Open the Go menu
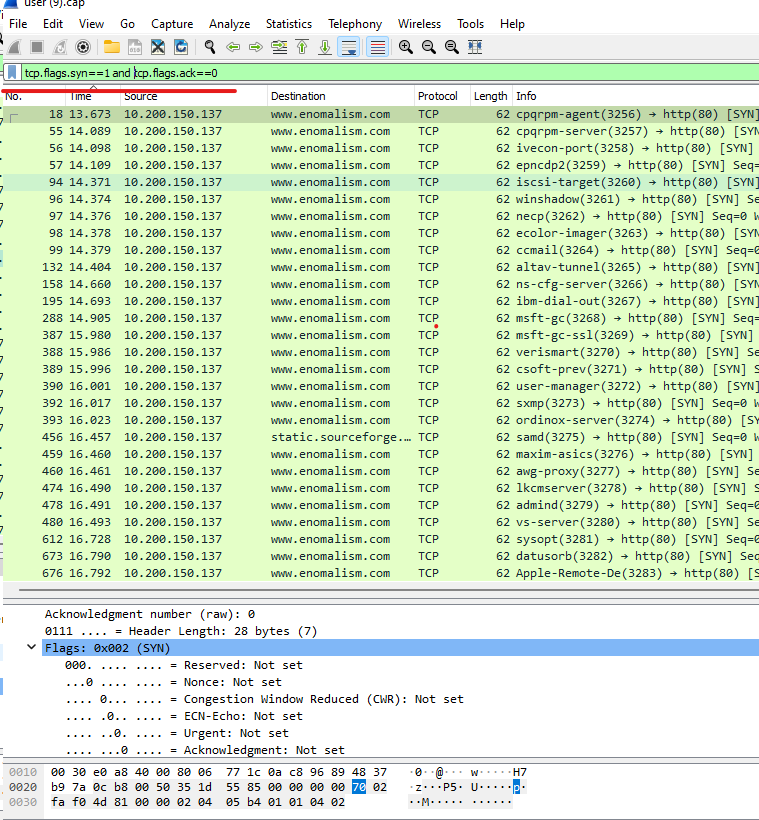 pos(127,24)
